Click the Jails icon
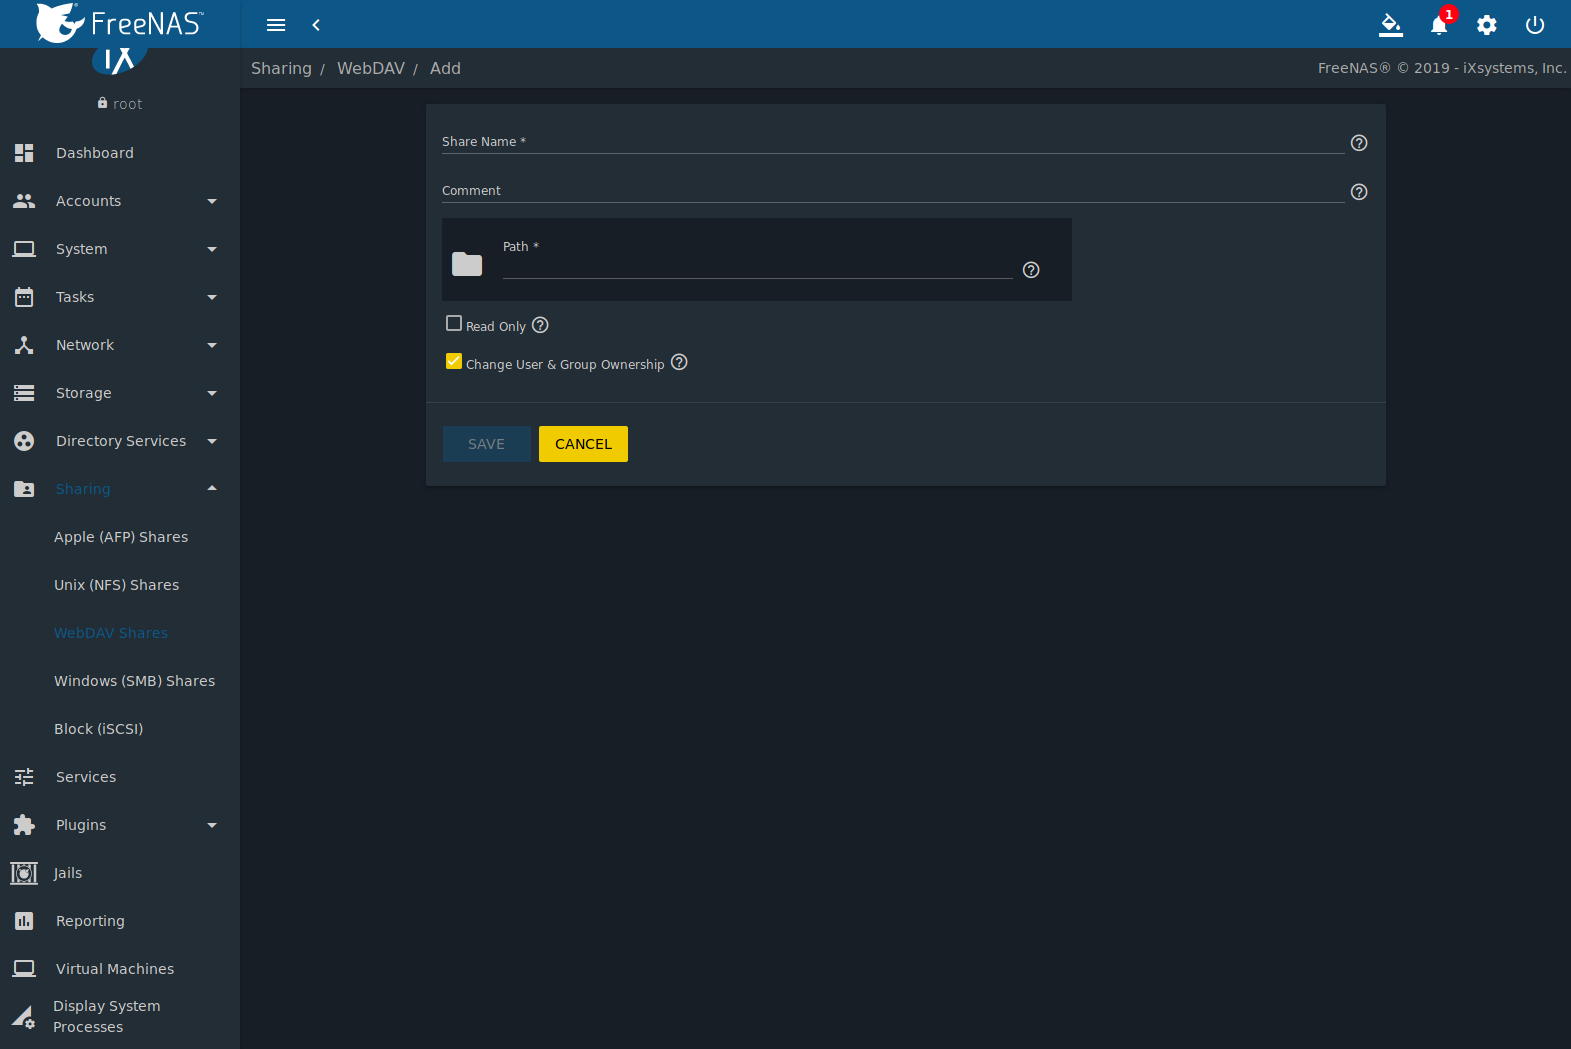The height and width of the screenshot is (1049, 1571). pos(24,873)
